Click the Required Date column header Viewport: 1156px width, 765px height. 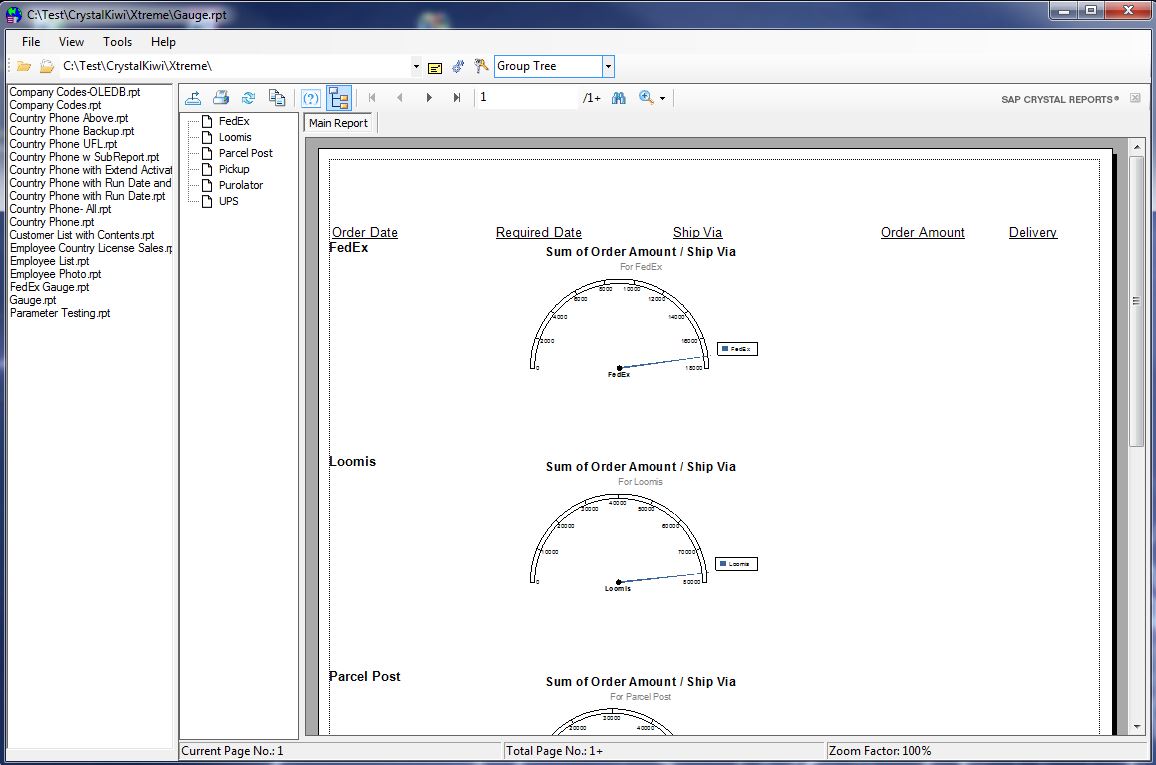pos(539,232)
